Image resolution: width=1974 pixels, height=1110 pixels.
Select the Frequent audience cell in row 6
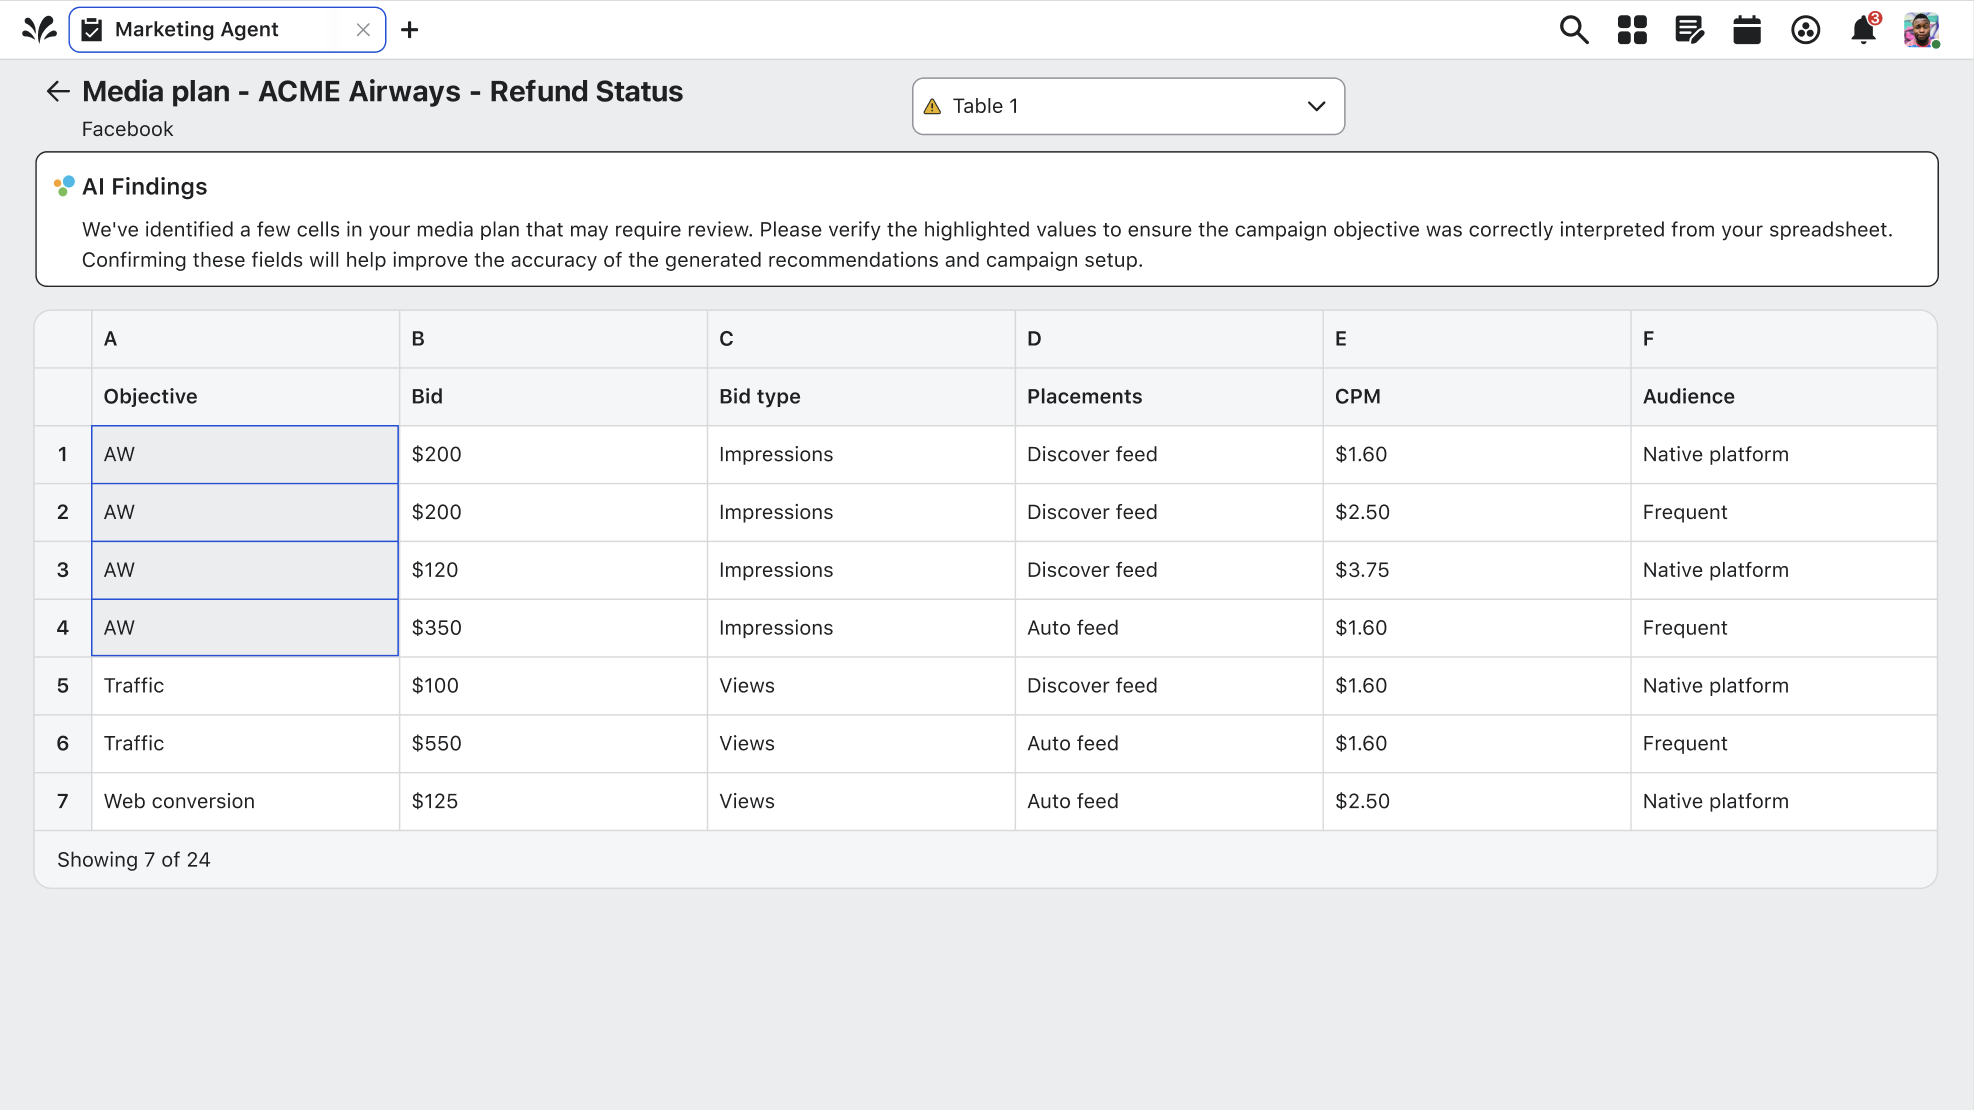click(x=1784, y=744)
